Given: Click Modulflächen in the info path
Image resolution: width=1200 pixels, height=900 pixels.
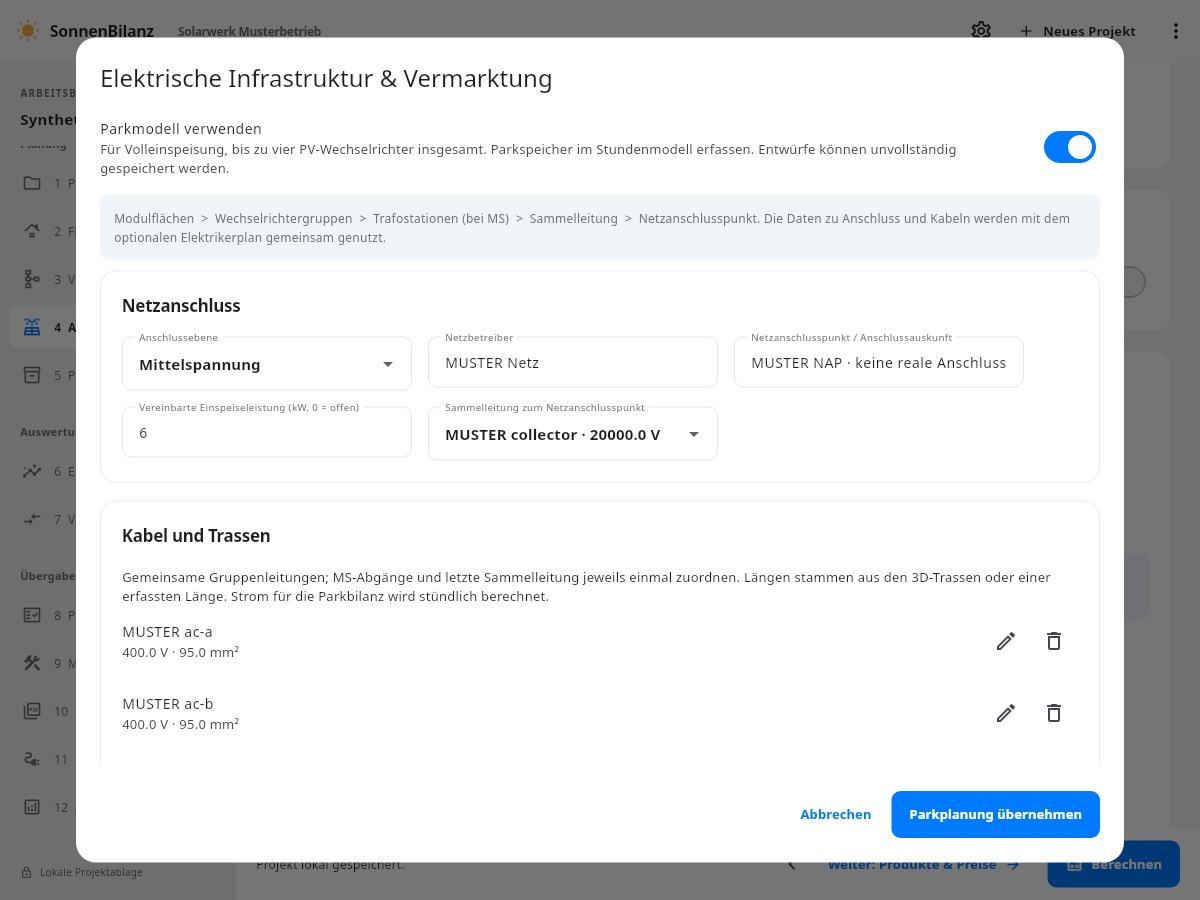Looking at the screenshot, I should click(x=154, y=218).
